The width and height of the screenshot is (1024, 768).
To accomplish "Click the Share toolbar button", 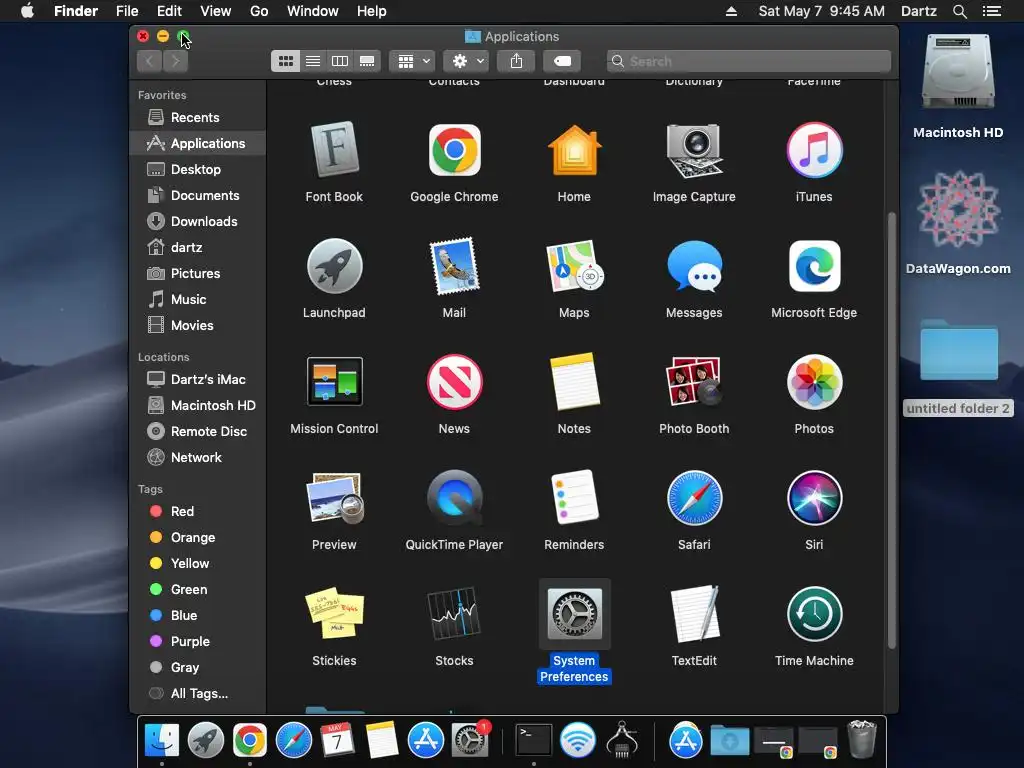I will click(x=516, y=61).
